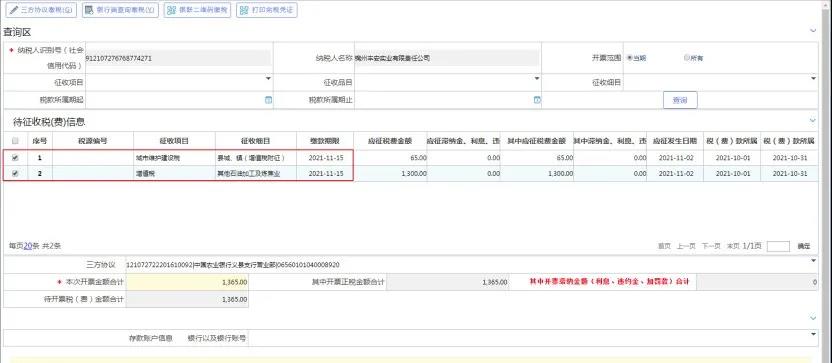Collapse the 待征收税(费)信息 section chevron
832x363 pixels.
(813, 120)
